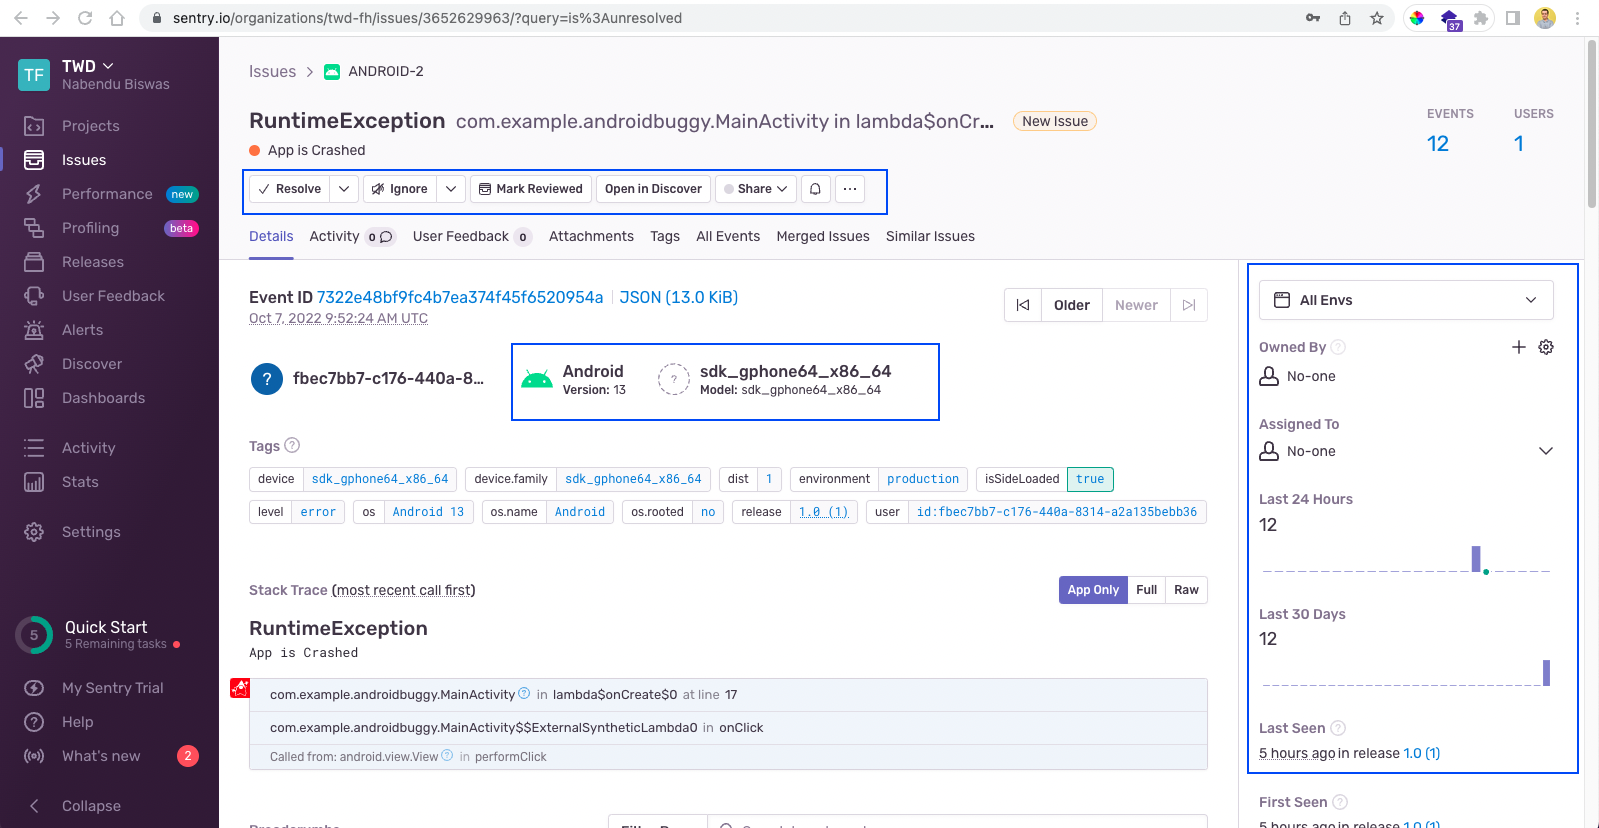Jump to the oldest event arrow
The width and height of the screenshot is (1599, 828).
(x=1023, y=305)
